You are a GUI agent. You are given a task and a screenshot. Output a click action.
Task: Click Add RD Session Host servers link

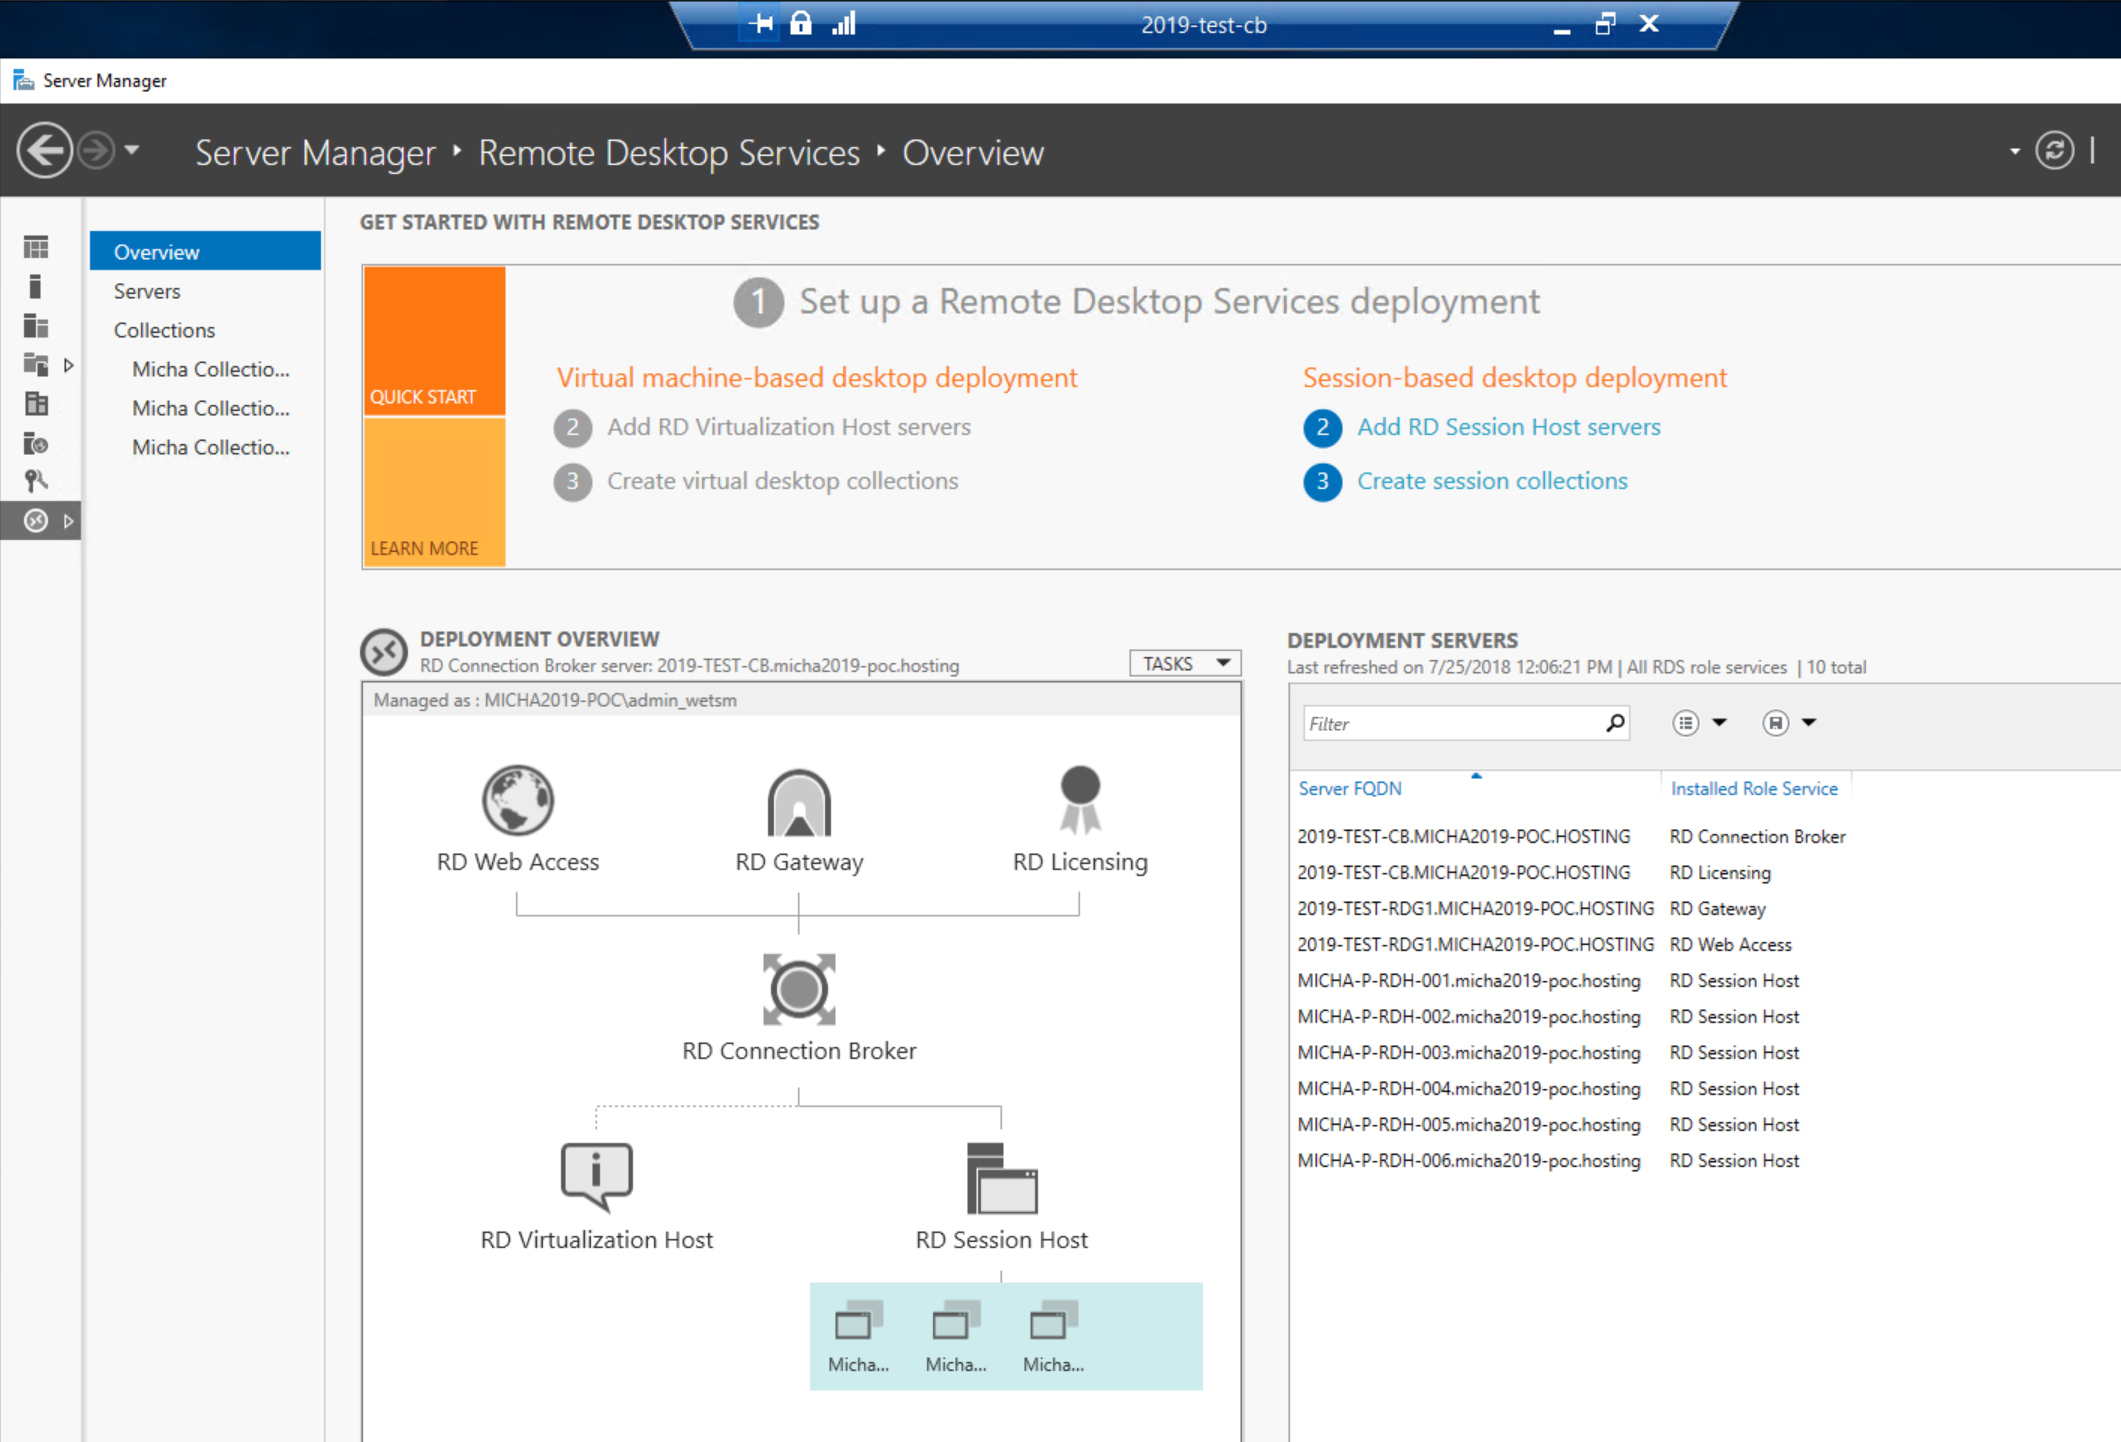(1508, 427)
